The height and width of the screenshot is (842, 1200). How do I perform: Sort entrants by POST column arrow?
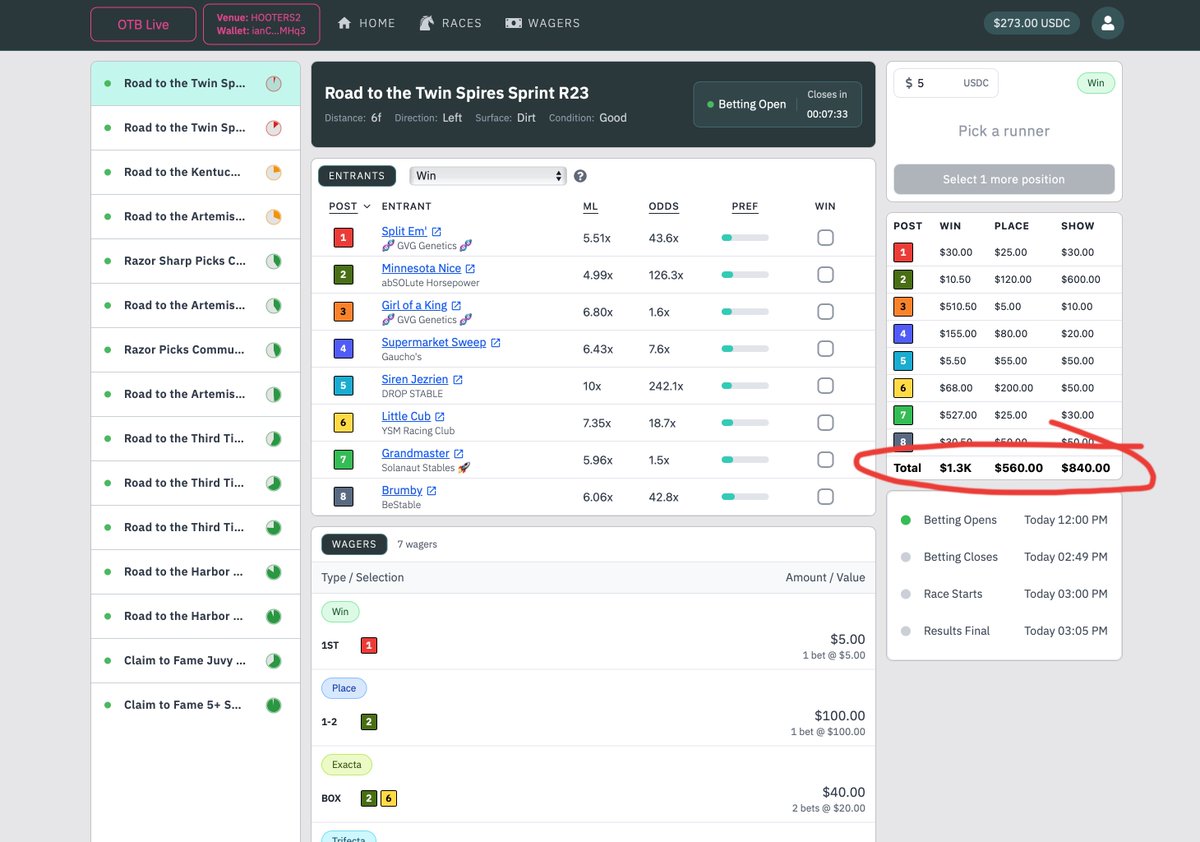tap(367, 207)
